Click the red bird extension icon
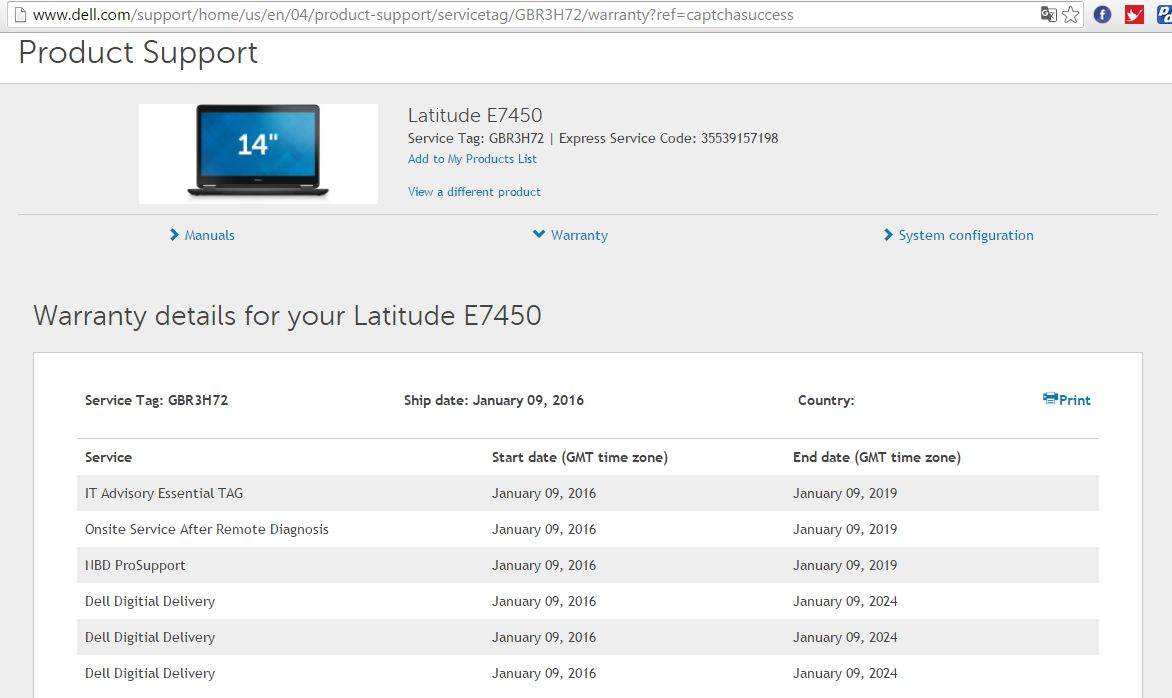Screen dimensions: 1172x698 tap(1134, 14)
